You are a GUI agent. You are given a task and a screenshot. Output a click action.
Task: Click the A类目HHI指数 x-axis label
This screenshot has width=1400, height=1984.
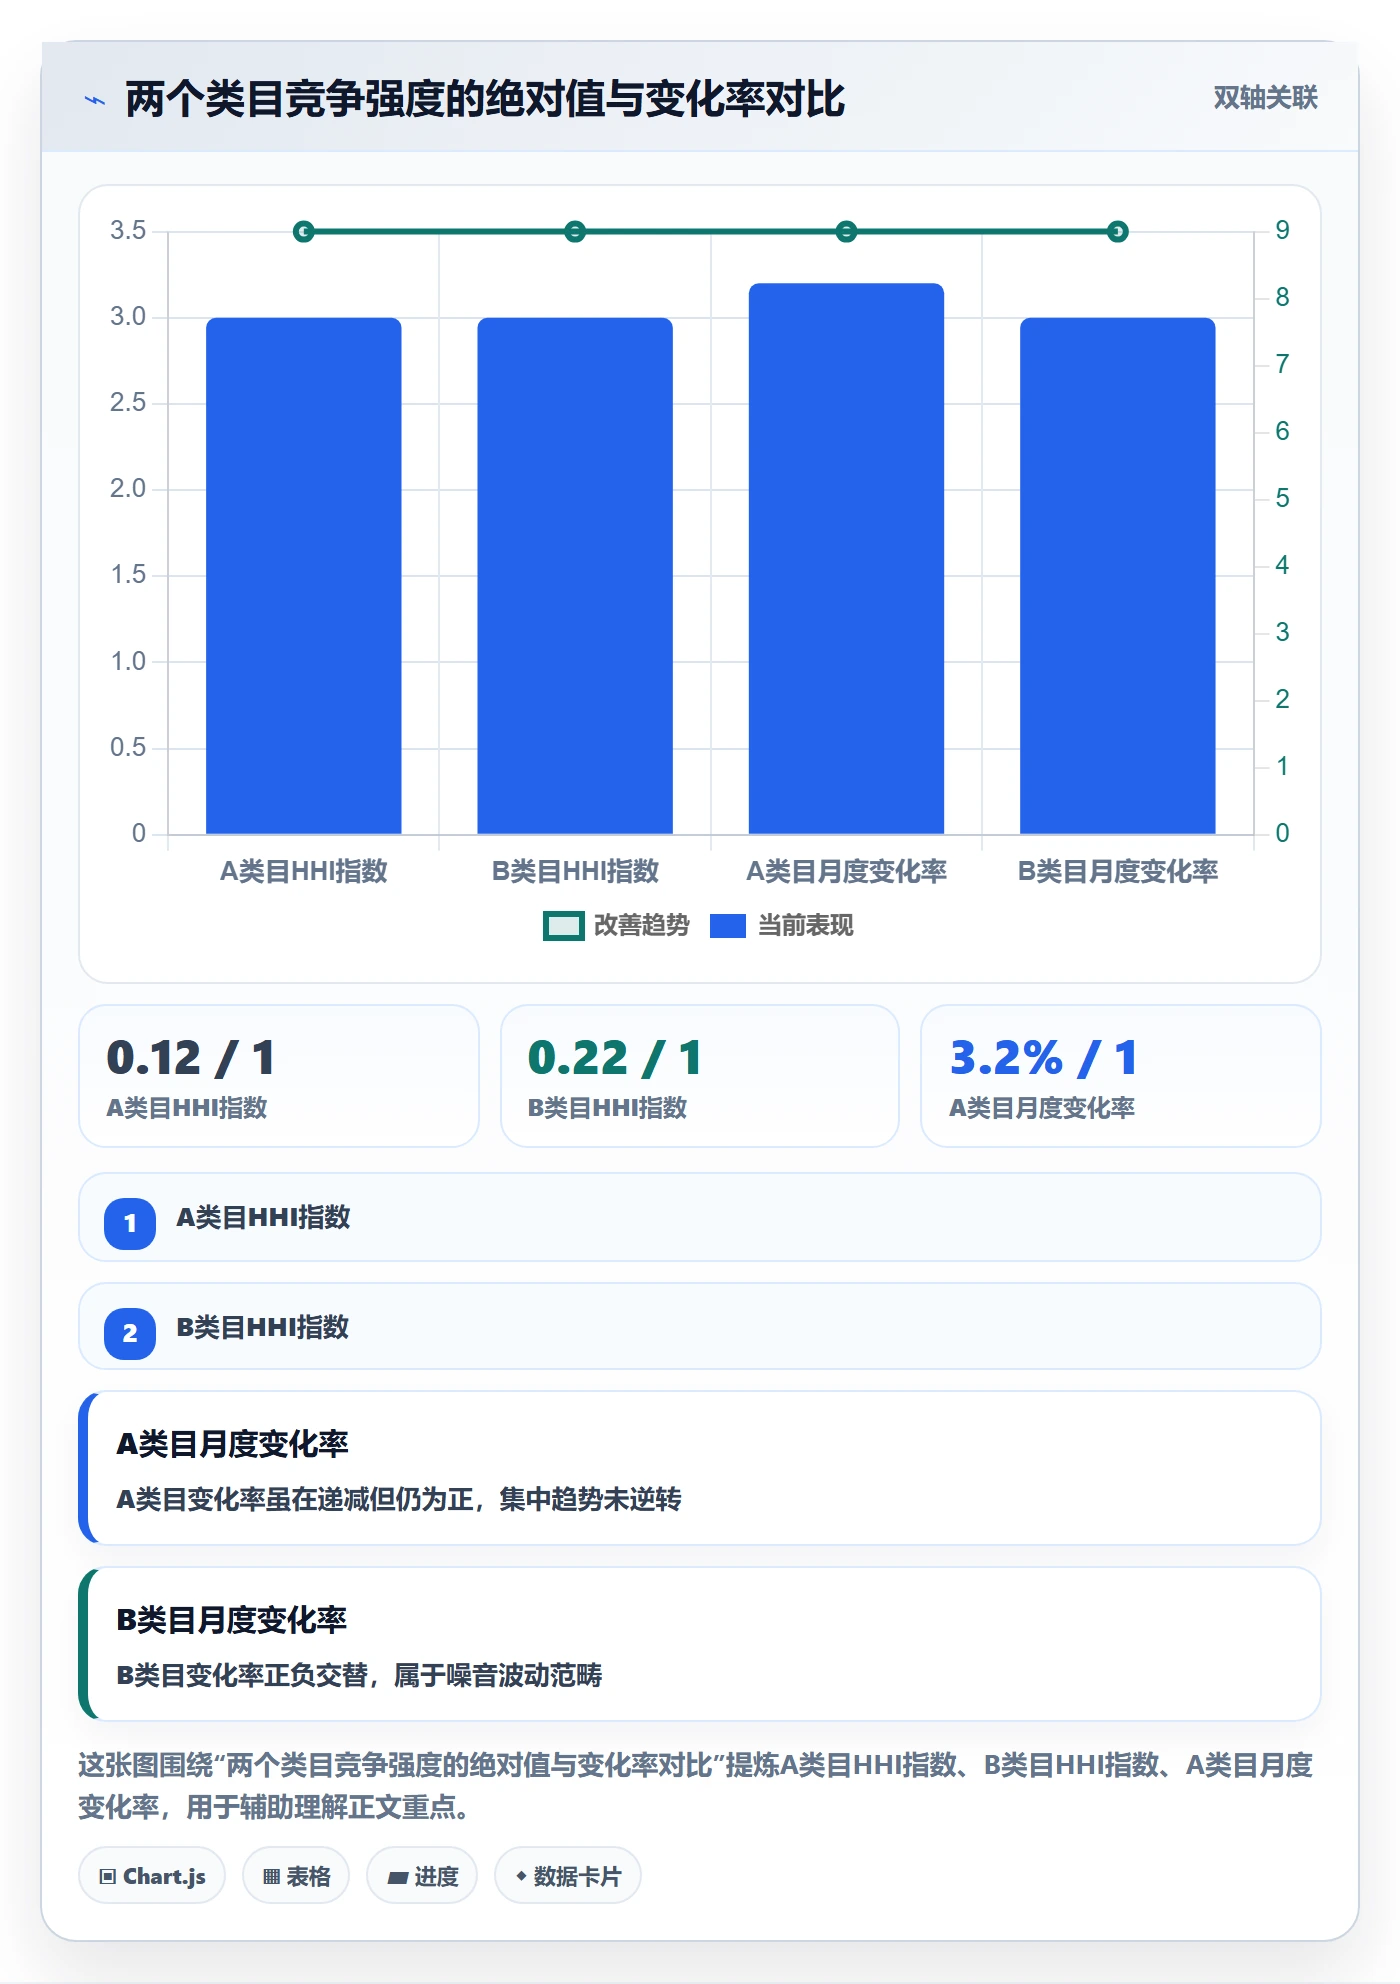click(x=304, y=871)
